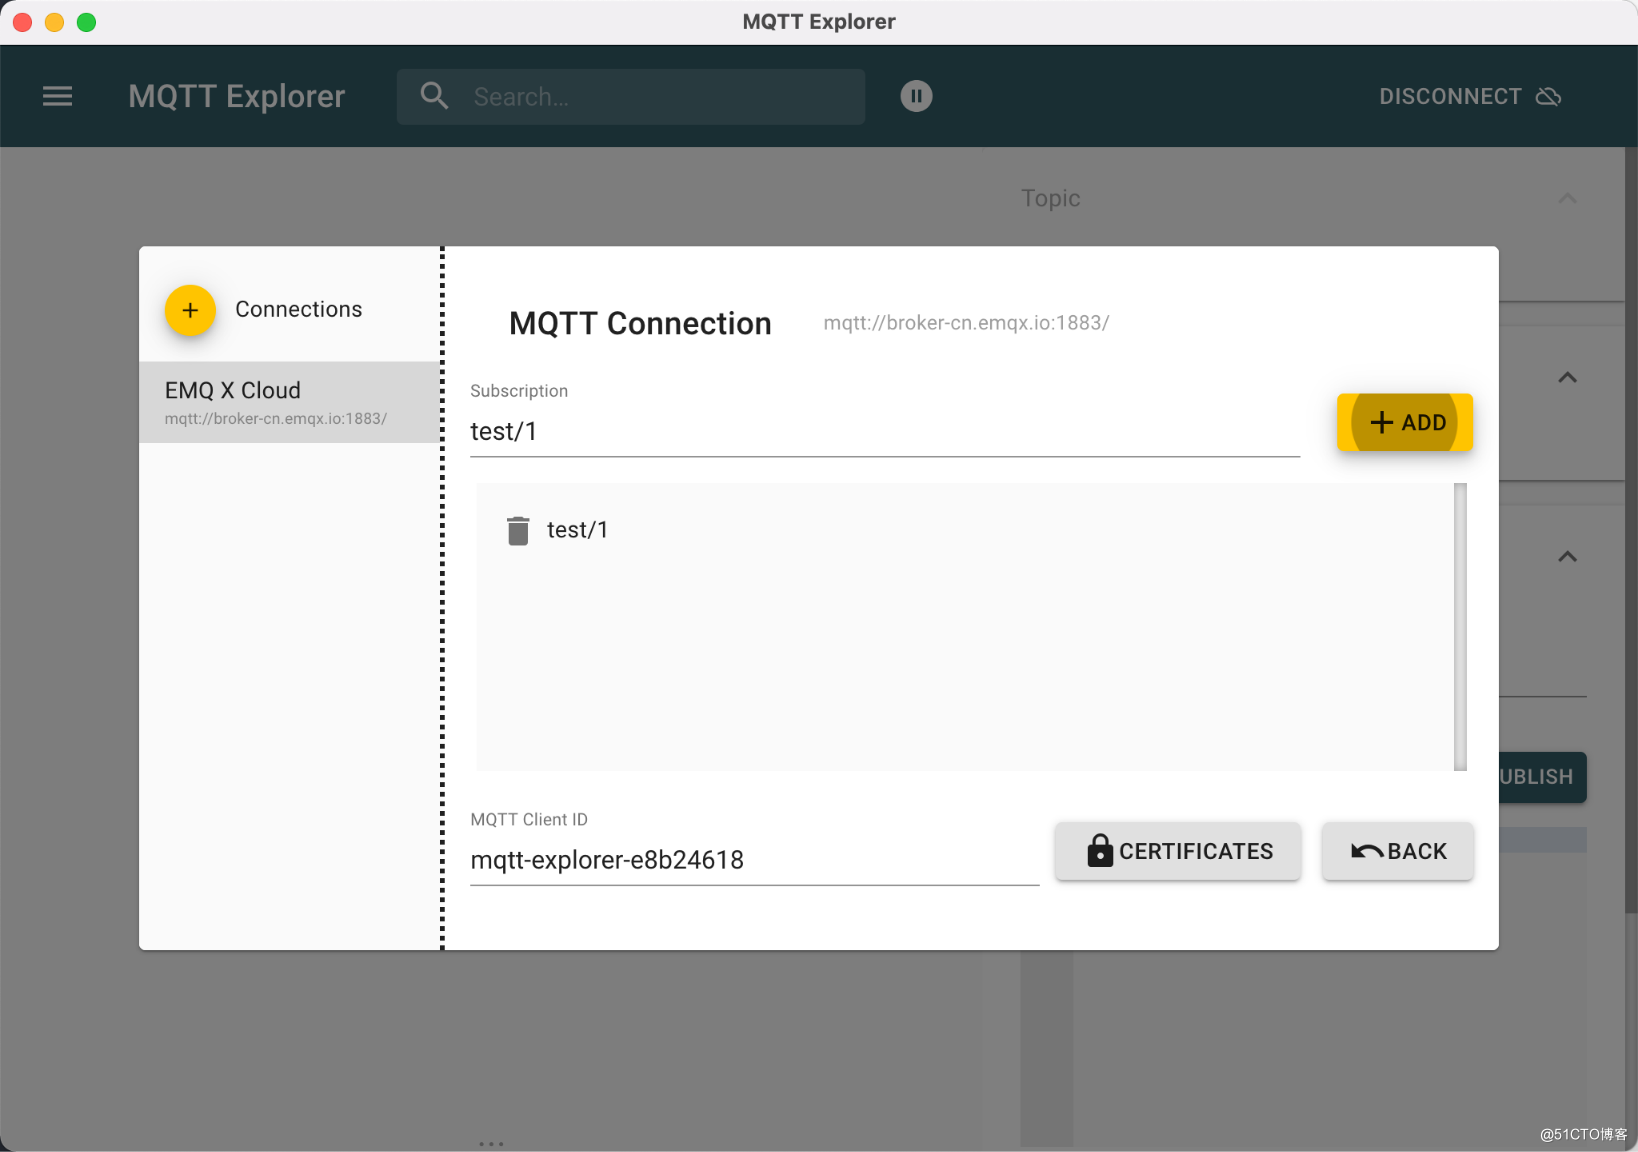This screenshot has width=1638, height=1152.
Task: Click the search magnifier icon
Action: click(434, 96)
